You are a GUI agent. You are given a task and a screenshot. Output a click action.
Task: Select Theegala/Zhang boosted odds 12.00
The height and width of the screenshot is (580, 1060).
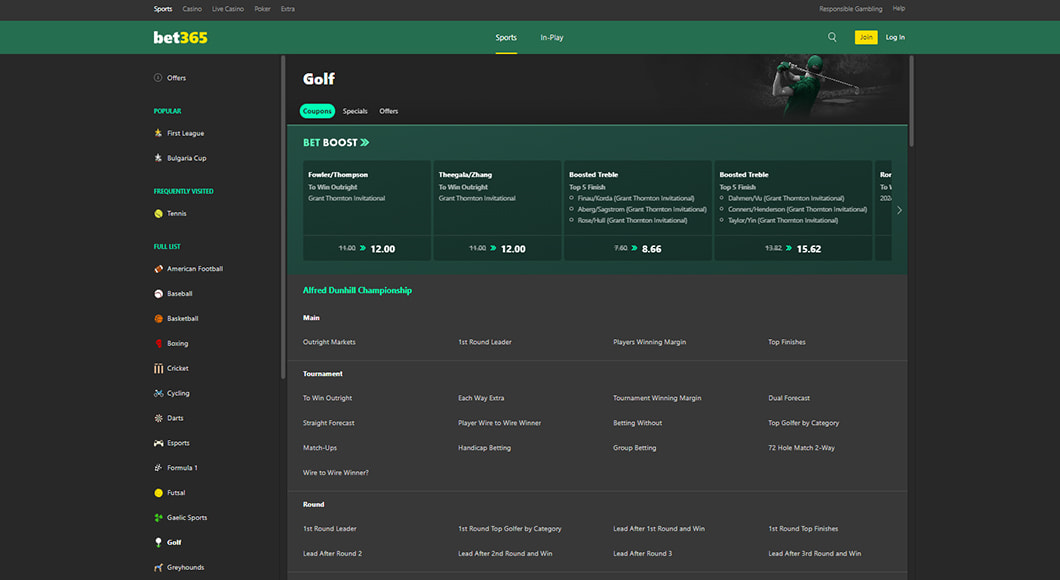coord(498,249)
